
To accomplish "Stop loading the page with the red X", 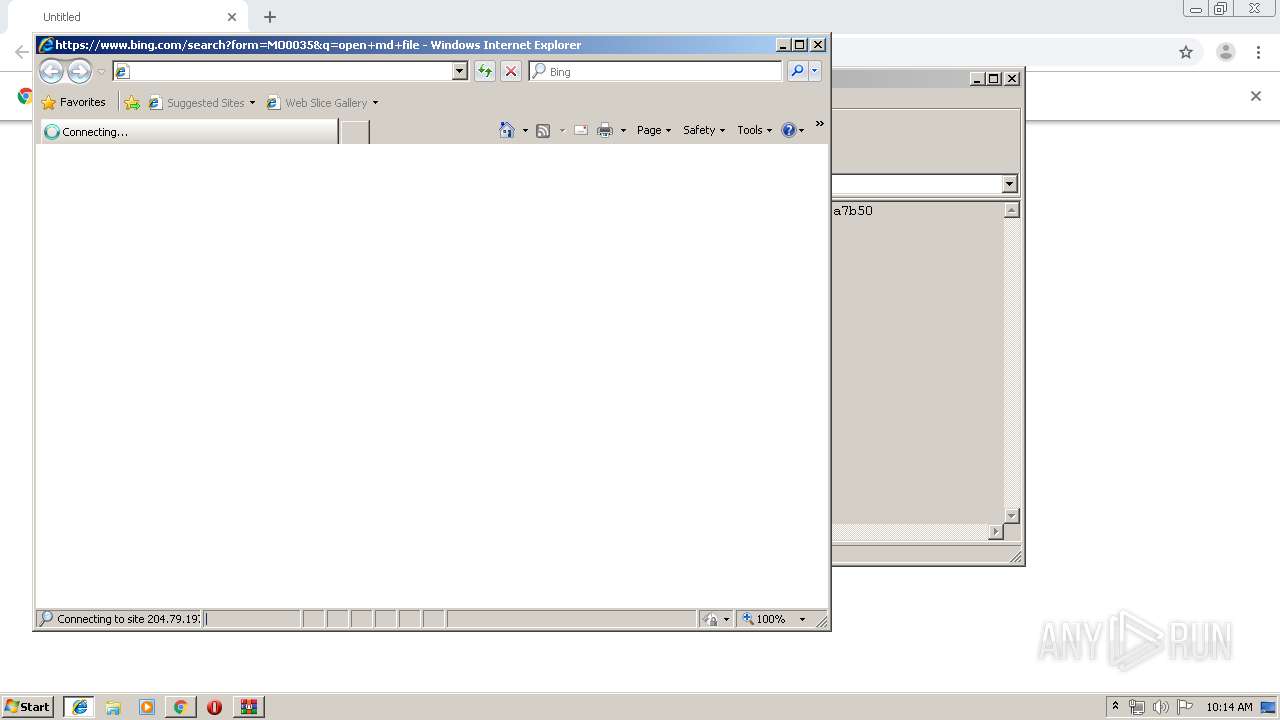I will click(510, 71).
